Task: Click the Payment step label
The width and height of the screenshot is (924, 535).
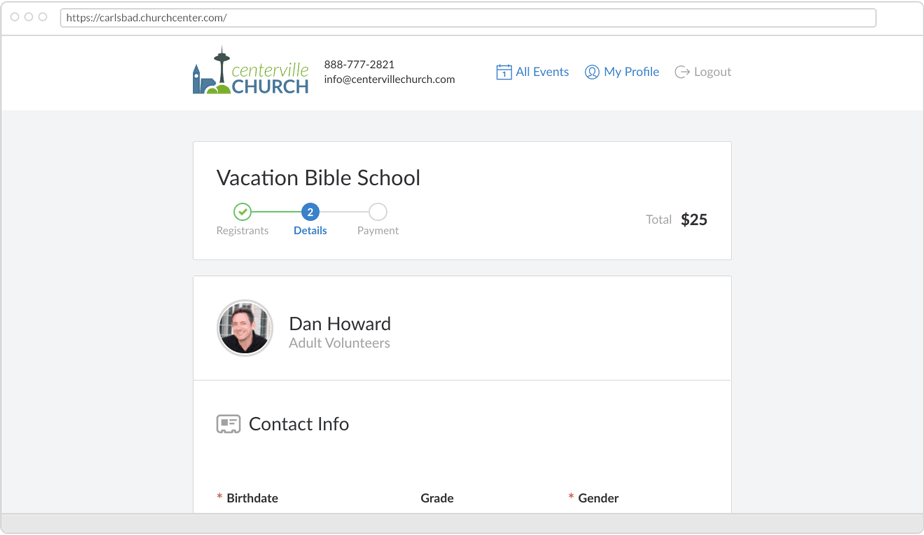Action: (377, 231)
